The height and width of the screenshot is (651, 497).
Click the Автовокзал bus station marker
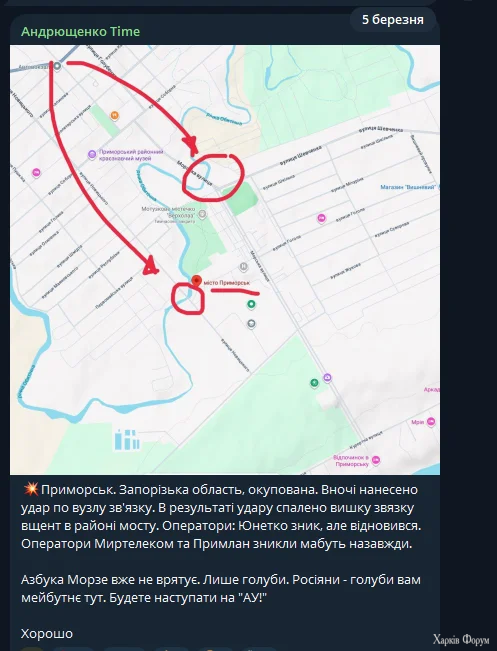tap(57, 66)
